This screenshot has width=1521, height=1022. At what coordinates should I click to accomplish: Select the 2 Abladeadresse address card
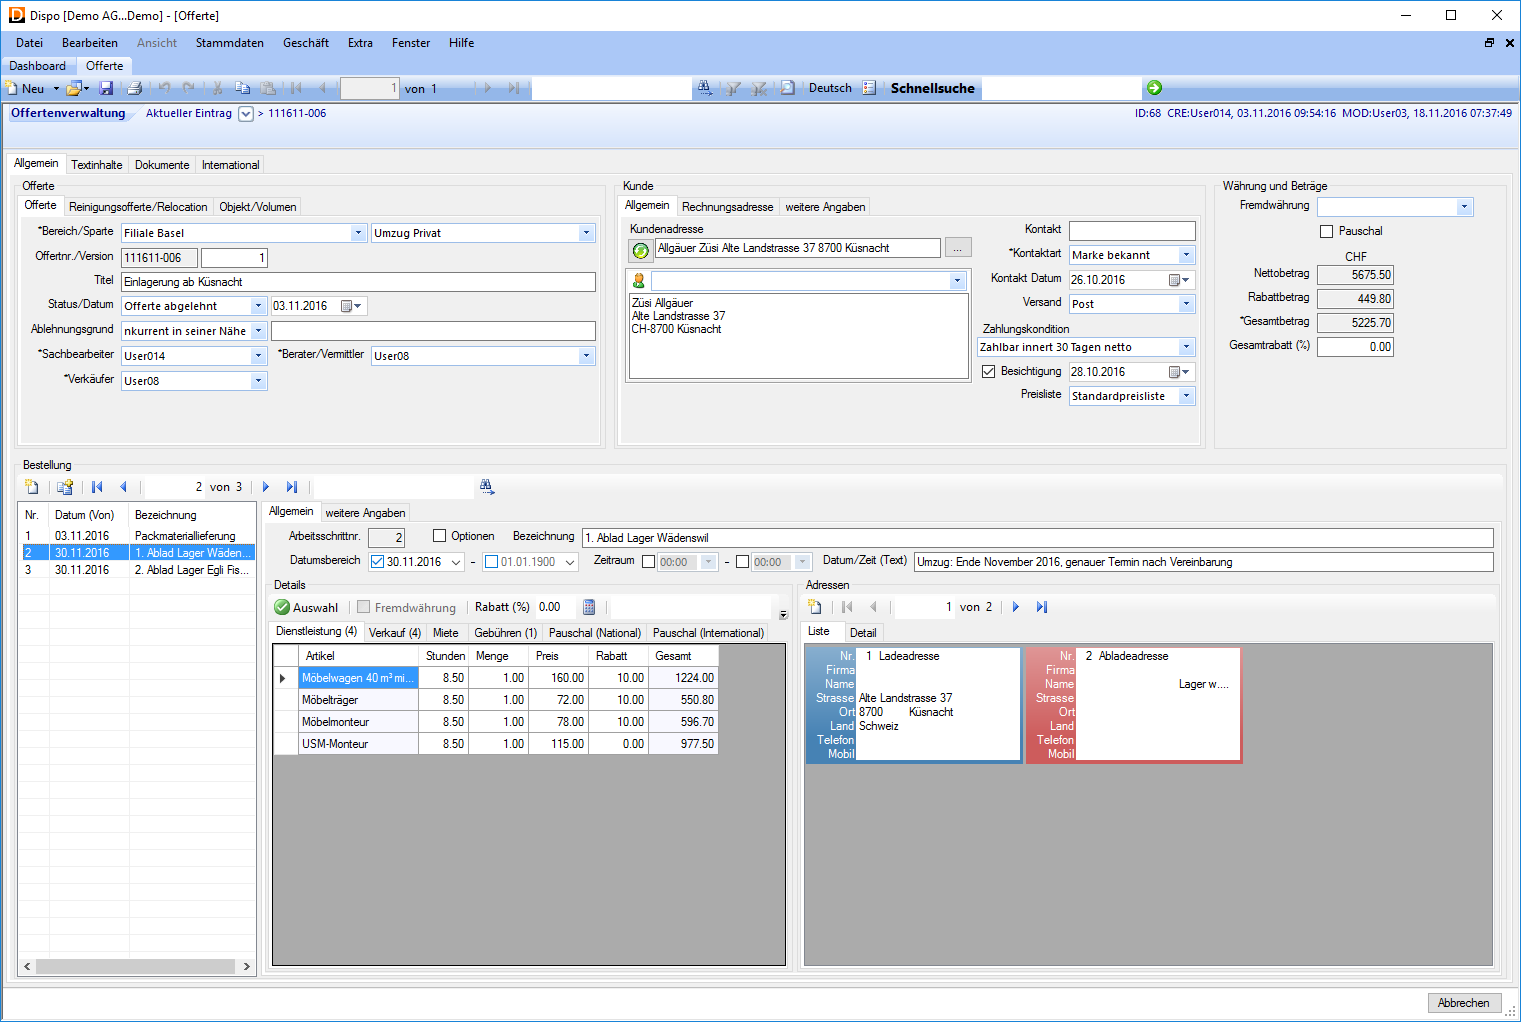coord(1133,705)
